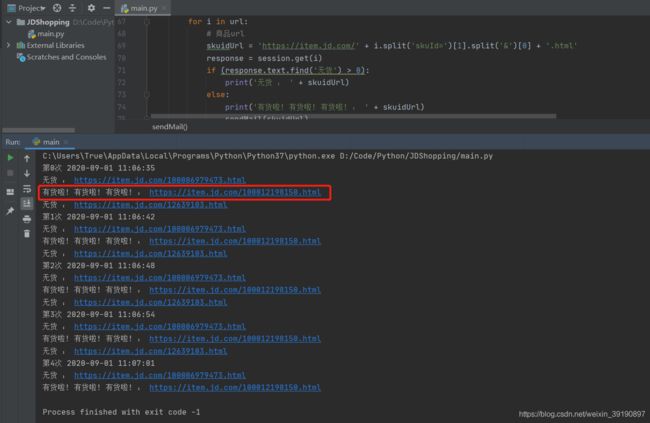This screenshot has height=423, width=650.
Task: Click the expand/collapse all icon
Action: pyautogui.click(x=73, y=8)
